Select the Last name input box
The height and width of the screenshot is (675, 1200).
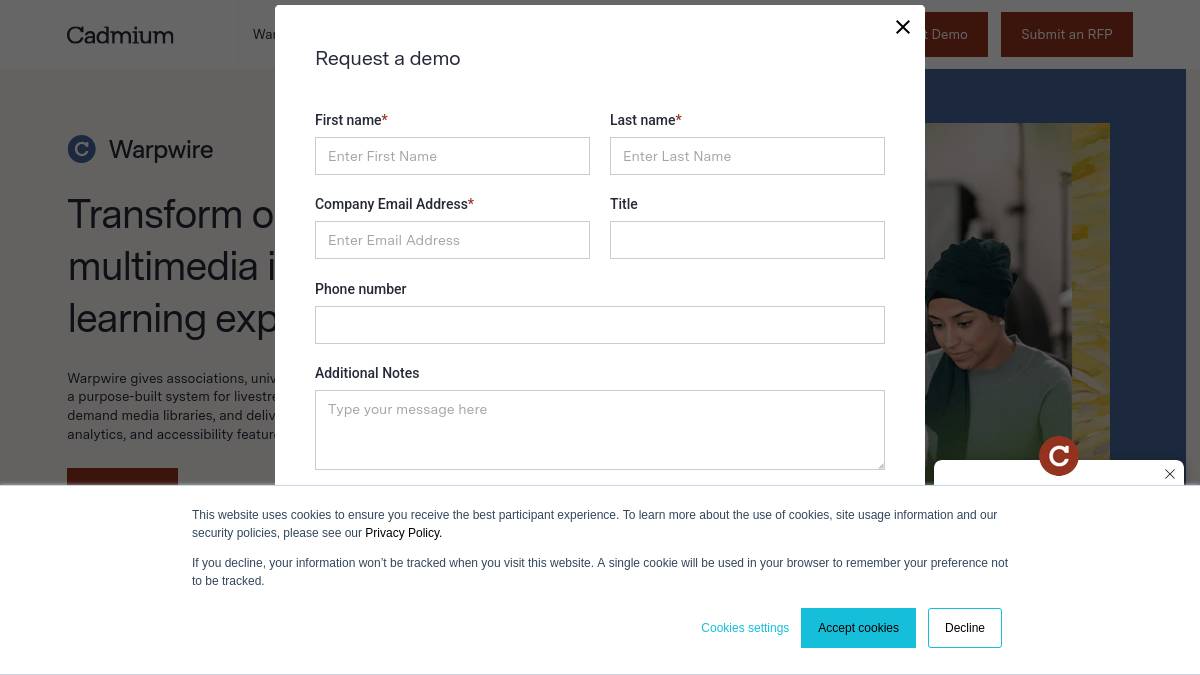coord(747,156)
